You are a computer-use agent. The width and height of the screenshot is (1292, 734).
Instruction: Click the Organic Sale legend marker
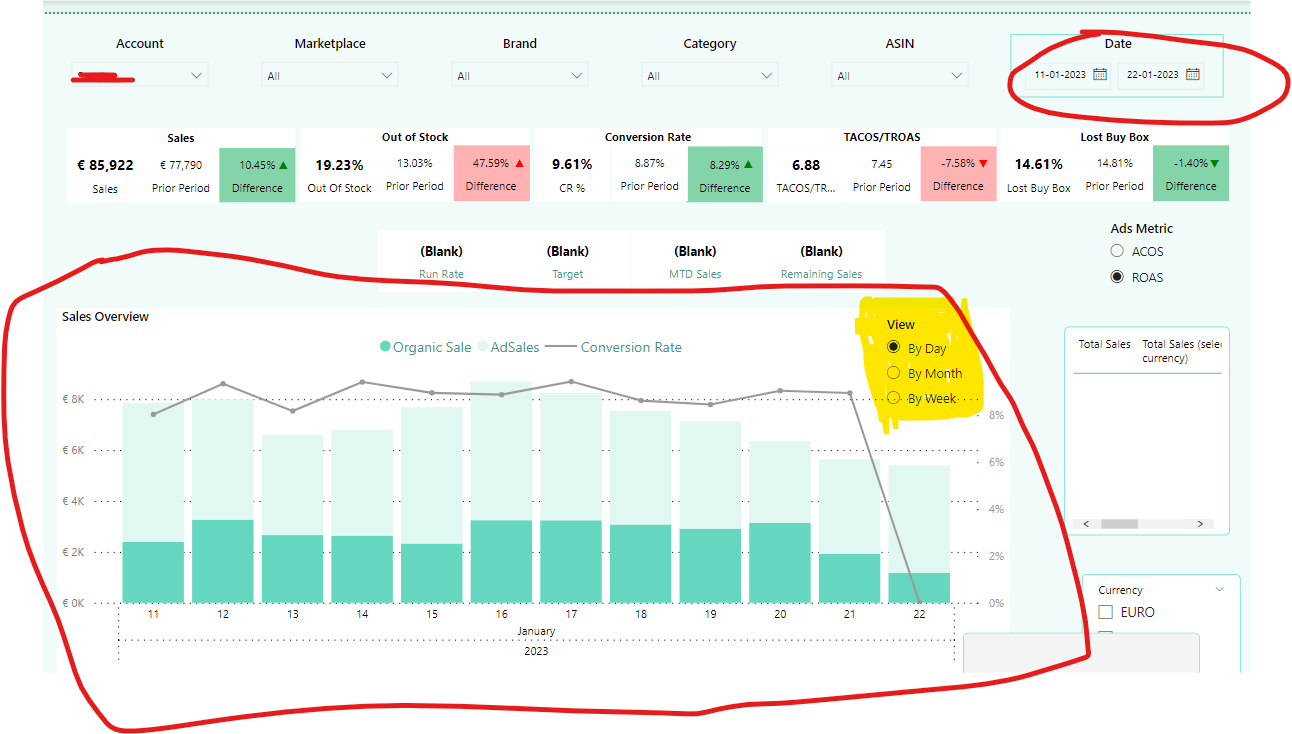coord(385,347)
